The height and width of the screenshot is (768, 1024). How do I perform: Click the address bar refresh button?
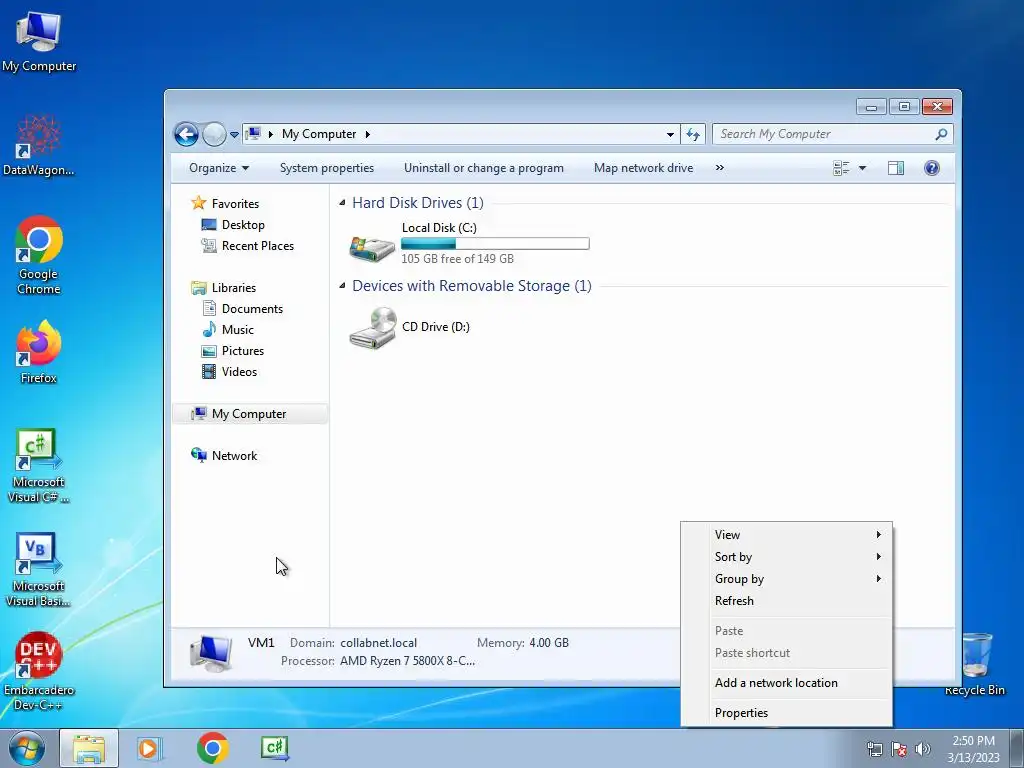[693, 135]
